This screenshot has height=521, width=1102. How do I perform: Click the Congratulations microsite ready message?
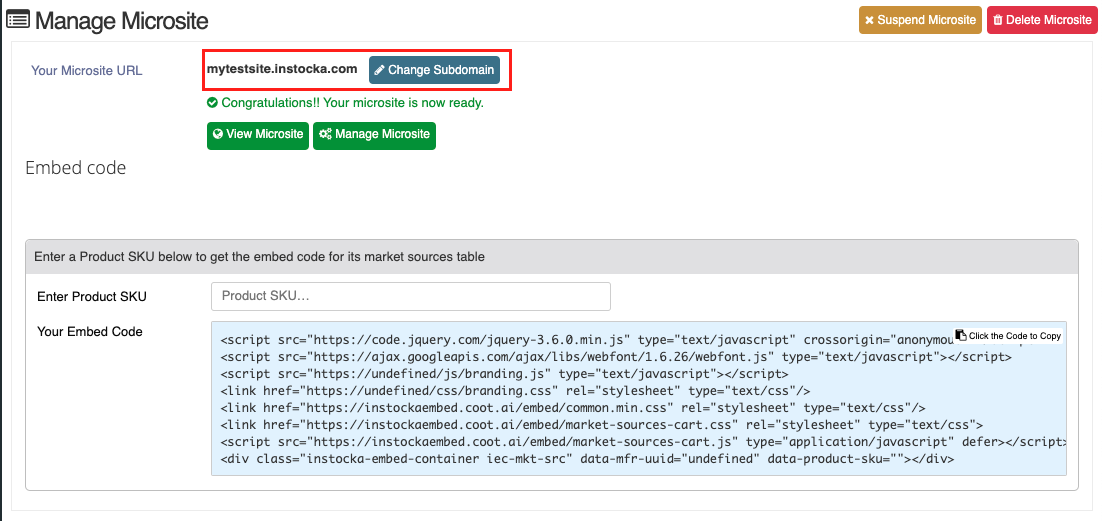coord(352,103)
